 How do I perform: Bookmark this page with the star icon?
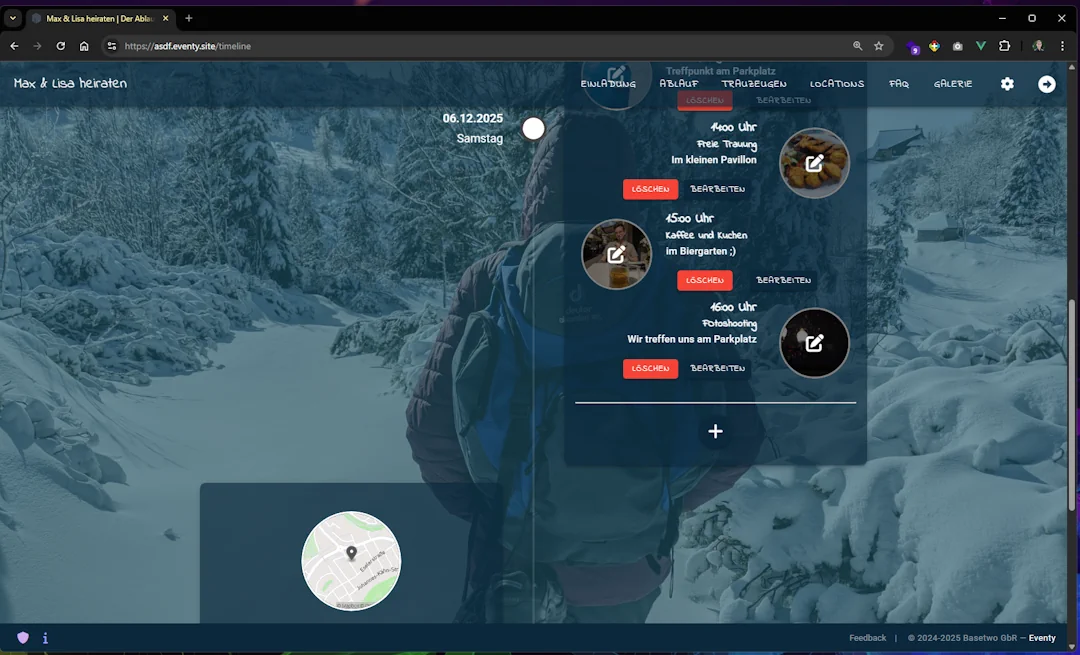879,46
